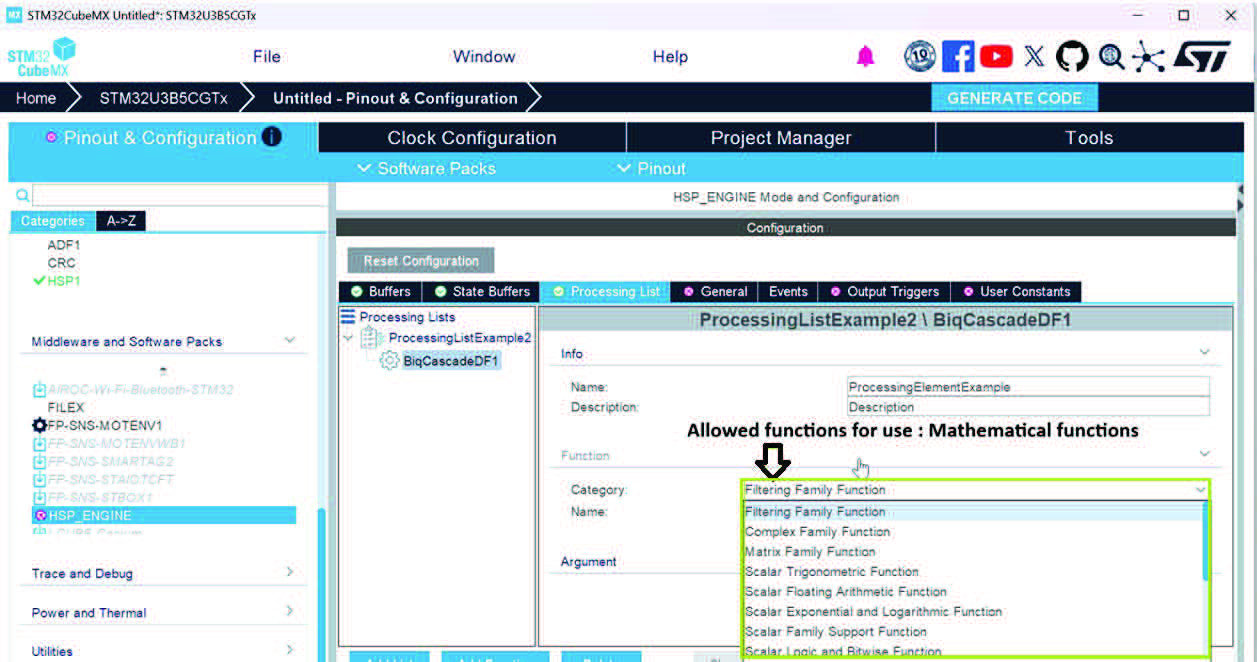Open the Help menu

670,57
